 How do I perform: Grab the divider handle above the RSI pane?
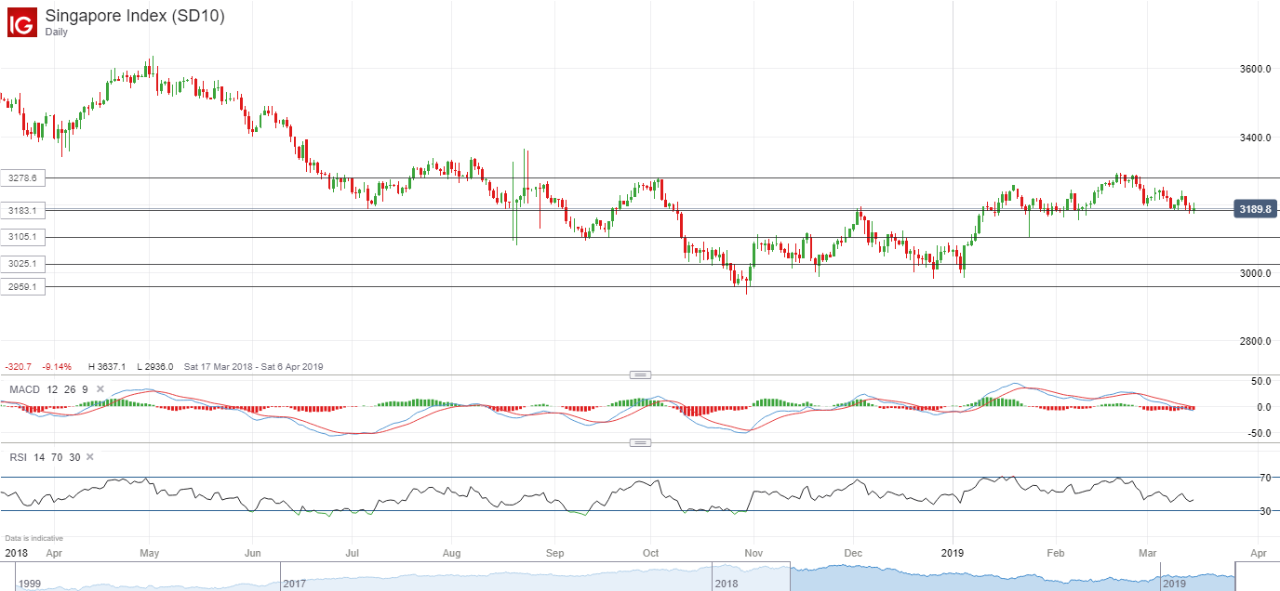pyautogui.click(x=640, y=442)
